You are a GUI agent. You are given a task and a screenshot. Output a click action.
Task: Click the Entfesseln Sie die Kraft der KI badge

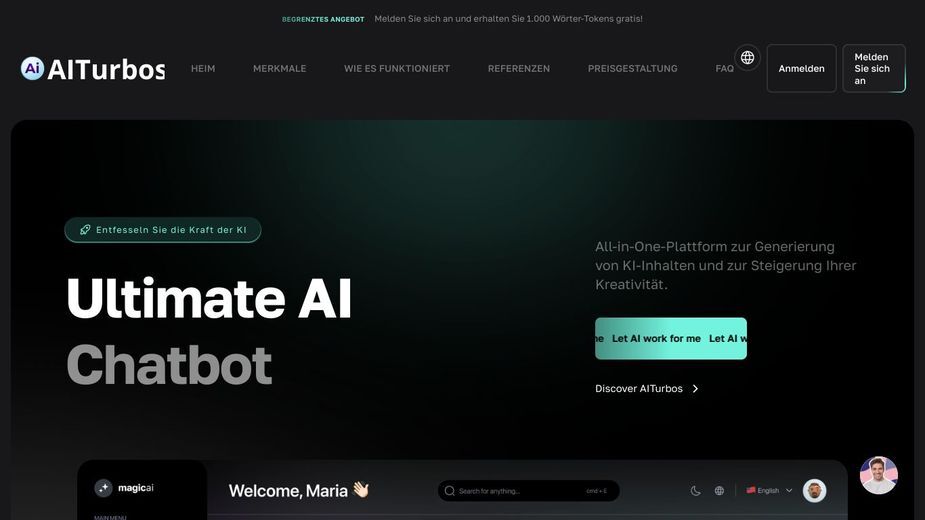coord(163,230)
